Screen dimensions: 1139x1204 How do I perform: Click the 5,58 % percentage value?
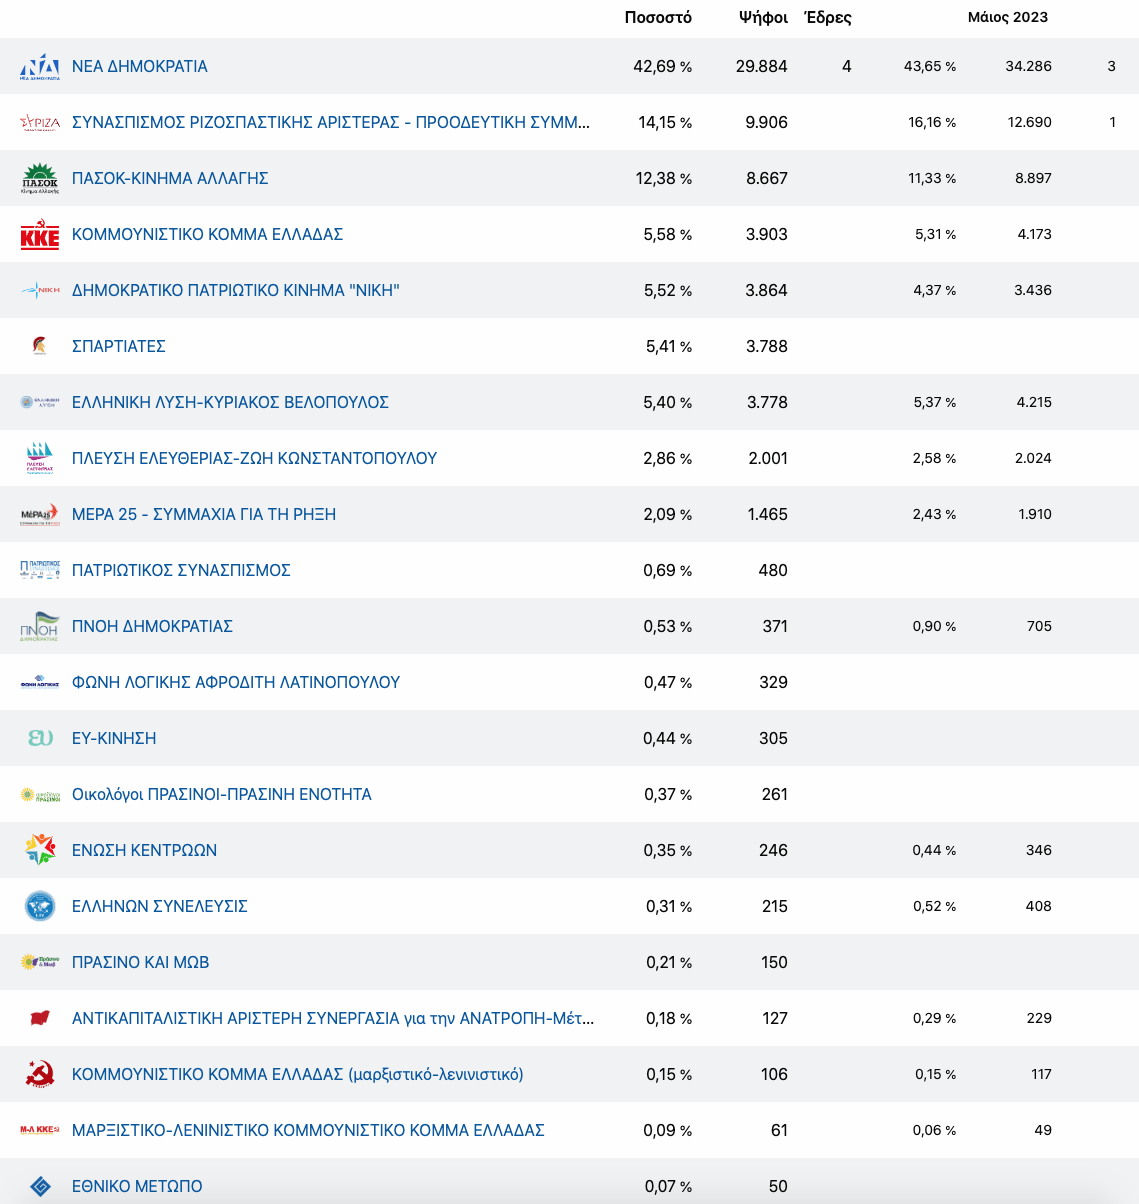click(667, 234)
